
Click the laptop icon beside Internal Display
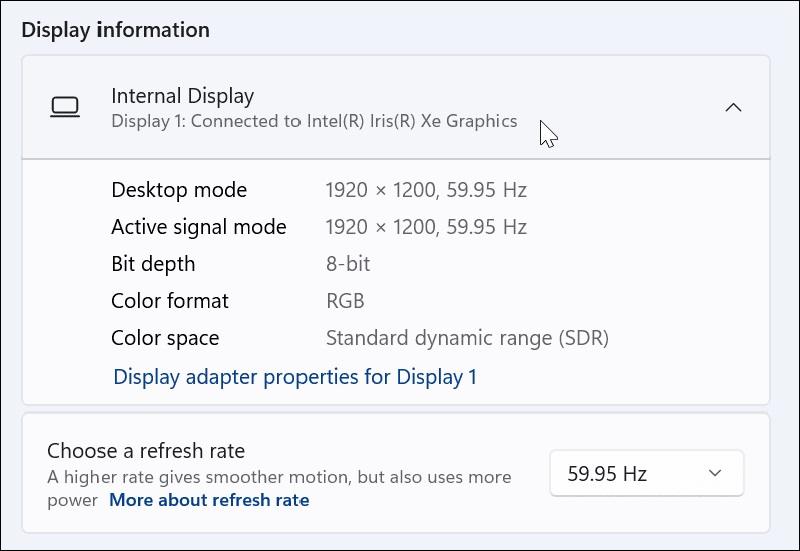[65, 107]
